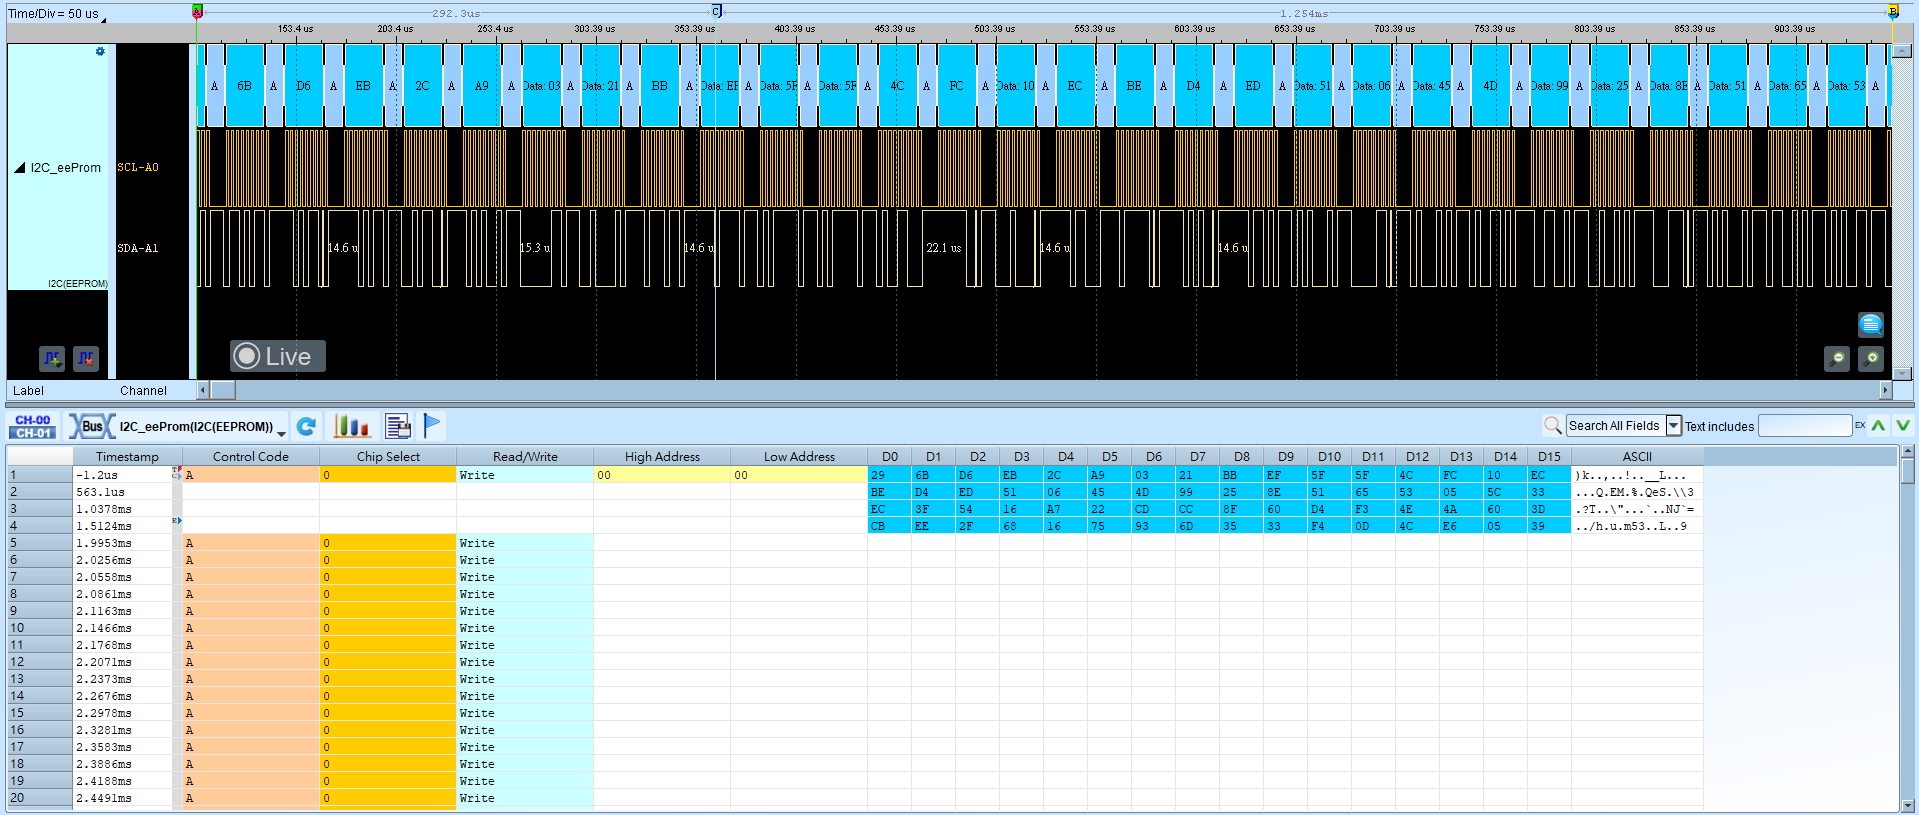
Task: Select the Low Address column header
Action: (x=799, y=457)
